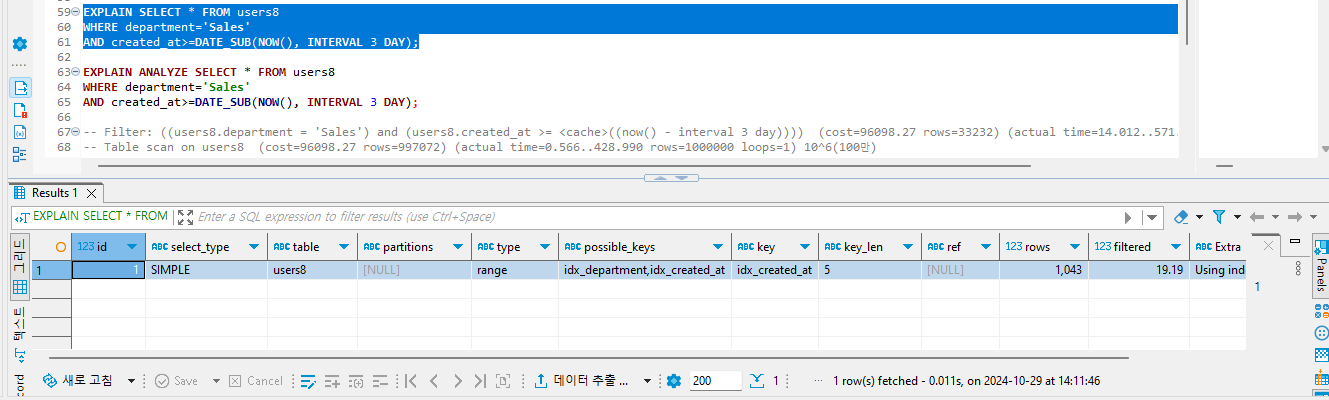Viewport: 1329px width, 400px height.
Task: Collapse query at line 63 fold marker
Action: pyautogui.click(x=76, y=72)
